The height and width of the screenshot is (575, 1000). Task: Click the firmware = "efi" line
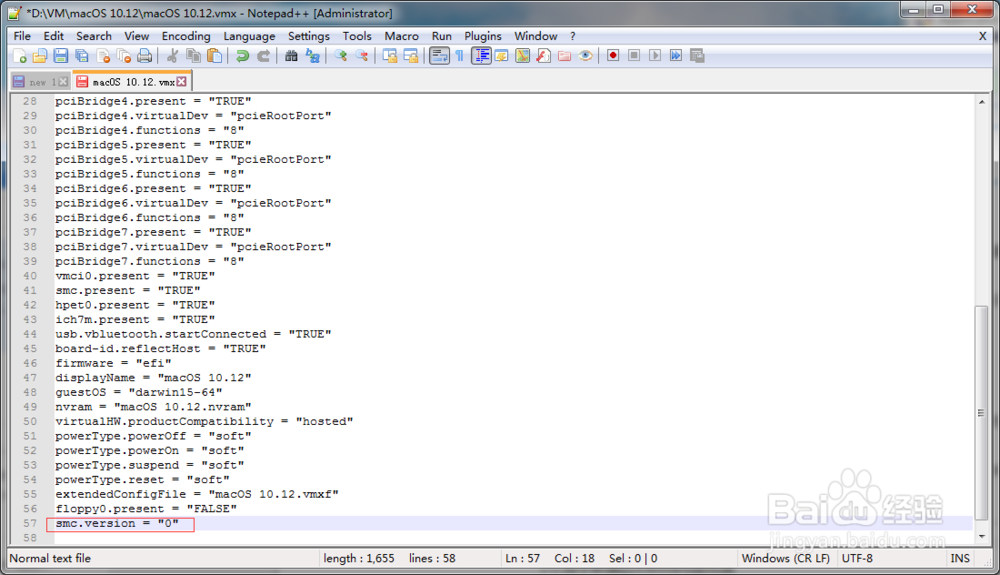click(113, 363)
